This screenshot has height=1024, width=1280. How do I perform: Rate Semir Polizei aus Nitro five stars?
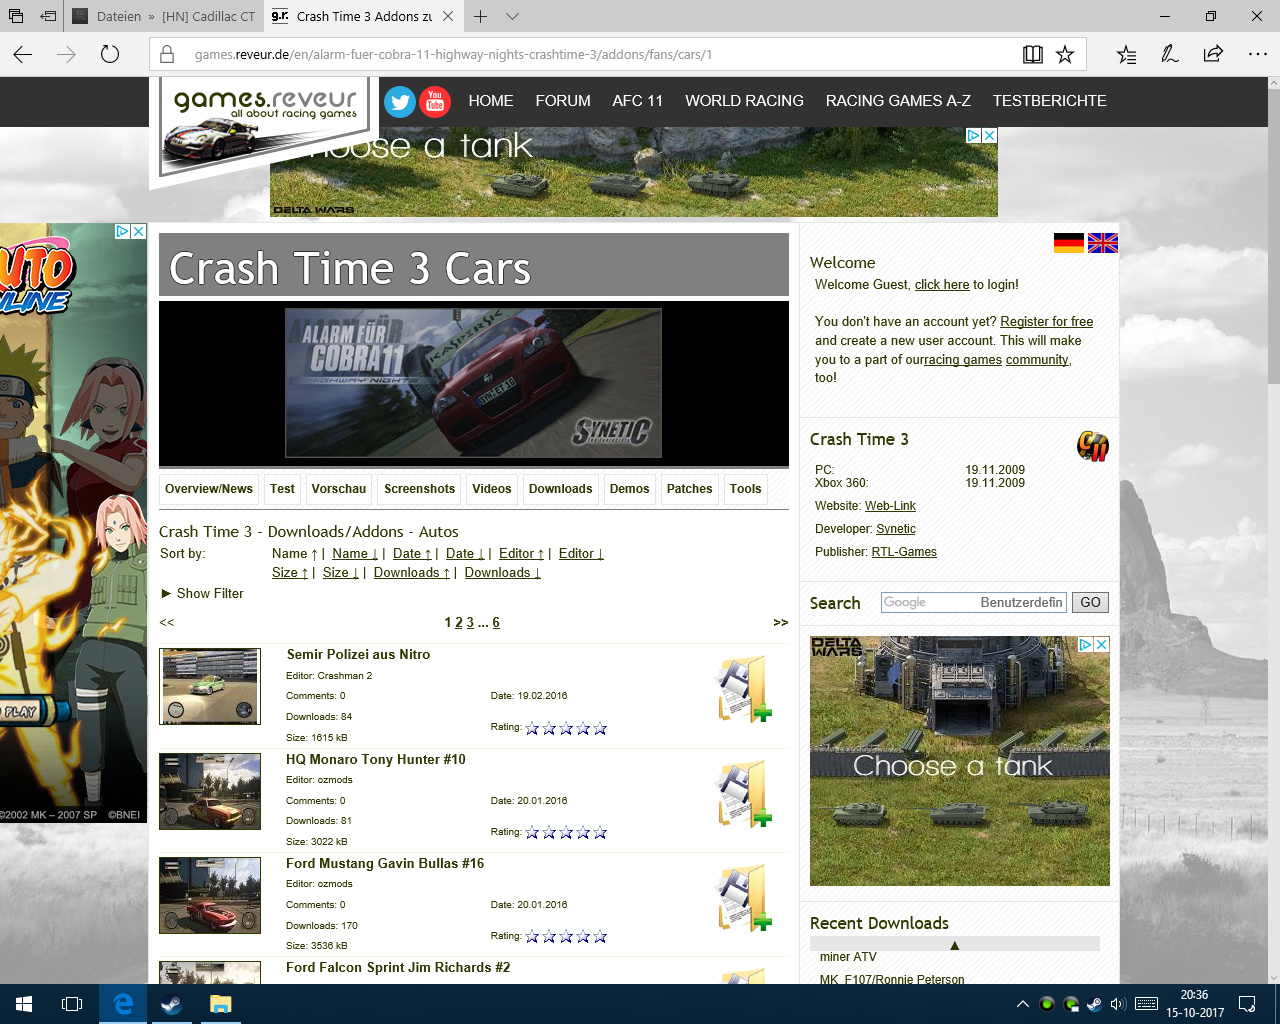(x=600, y=728)
